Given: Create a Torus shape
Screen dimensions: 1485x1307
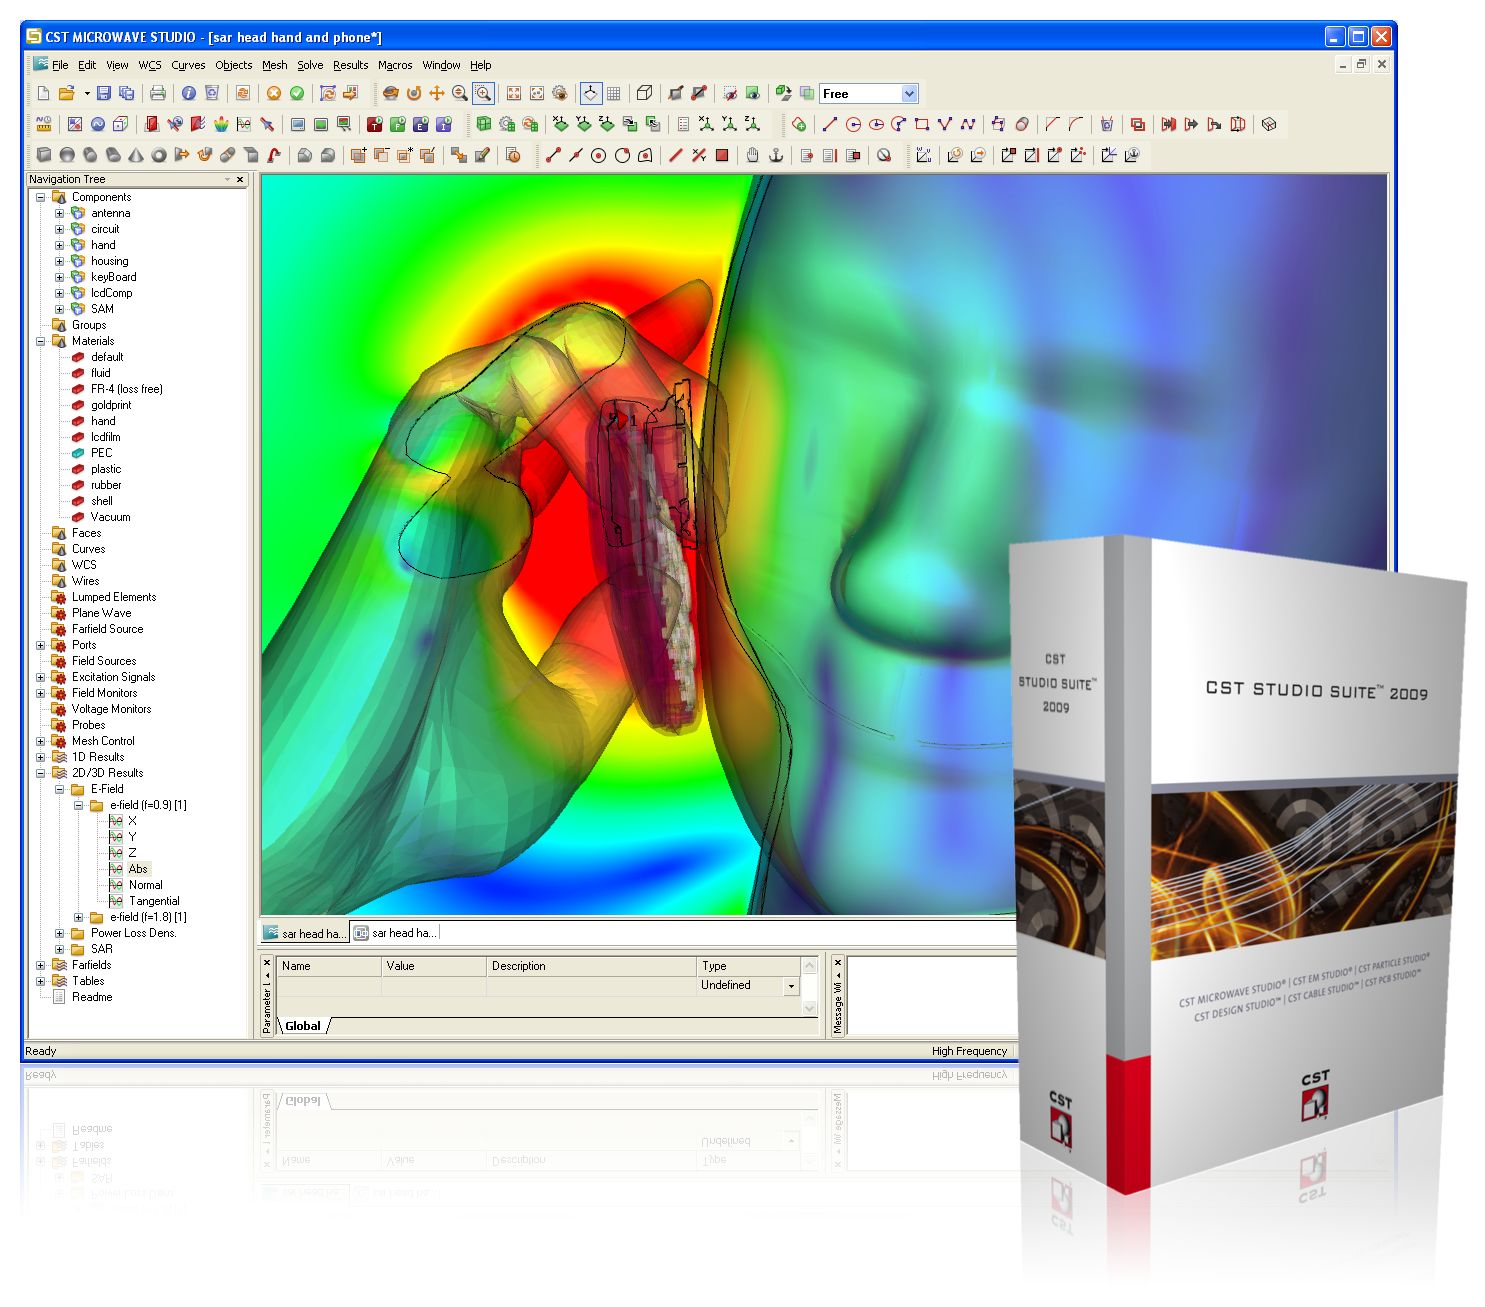Looking at the screenshot, I should click(159, 155).
